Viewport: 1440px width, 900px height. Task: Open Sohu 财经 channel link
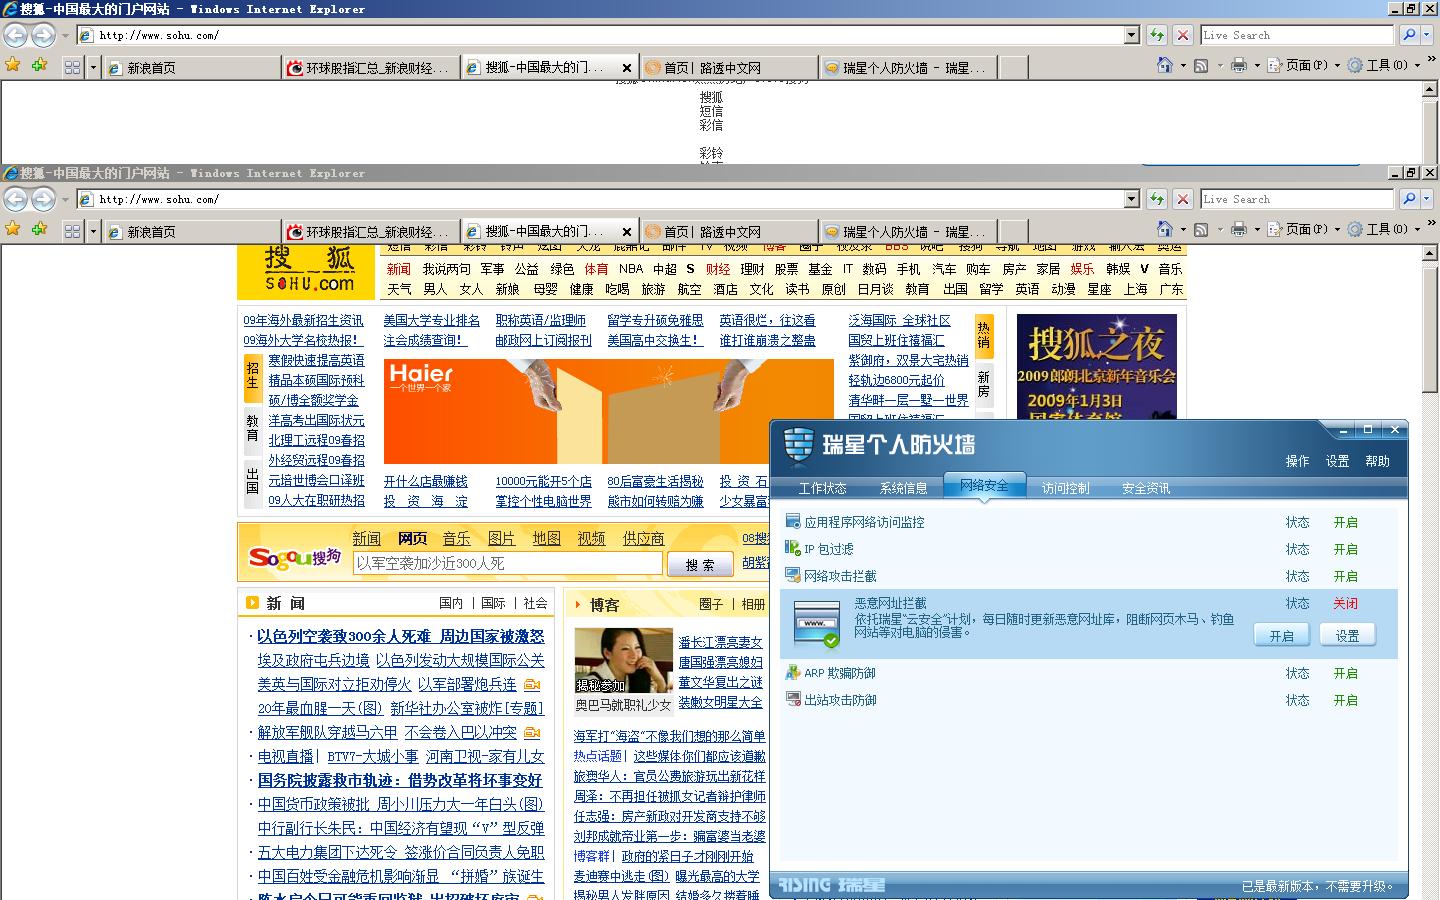717,268
